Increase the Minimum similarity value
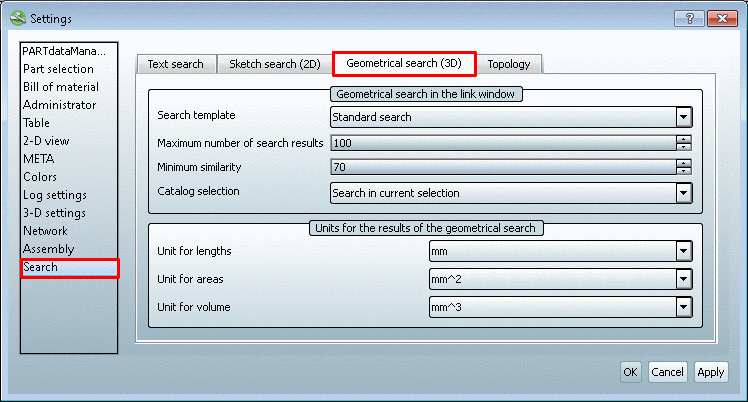 click(x=684, y=163)
